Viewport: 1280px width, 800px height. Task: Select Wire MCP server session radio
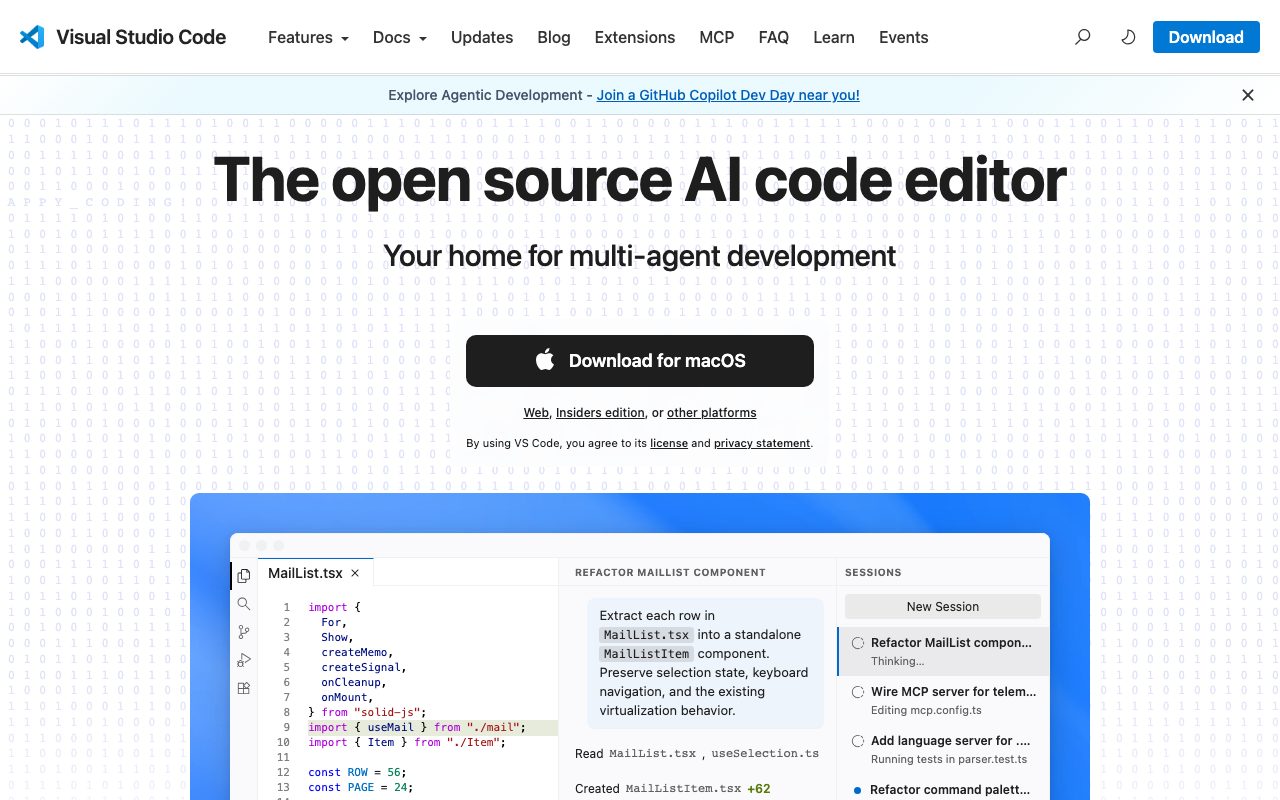pyautogui.click(x=858, y=692)
